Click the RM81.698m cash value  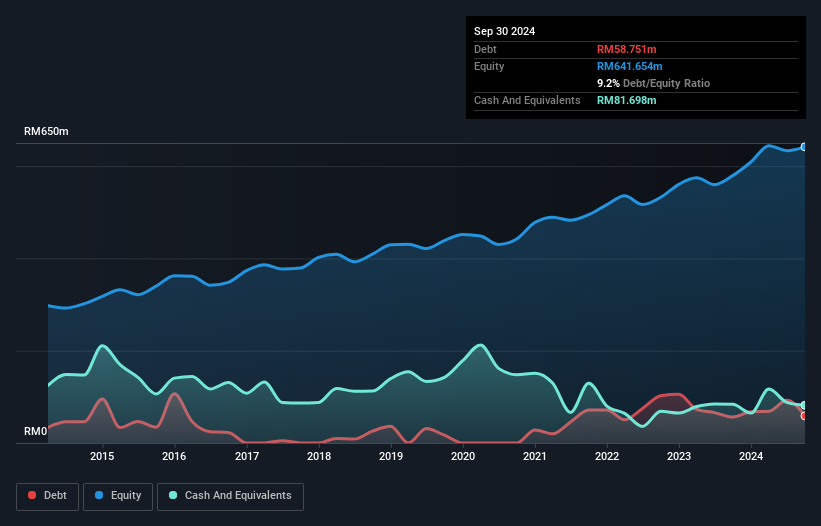[x=626, y=100]
